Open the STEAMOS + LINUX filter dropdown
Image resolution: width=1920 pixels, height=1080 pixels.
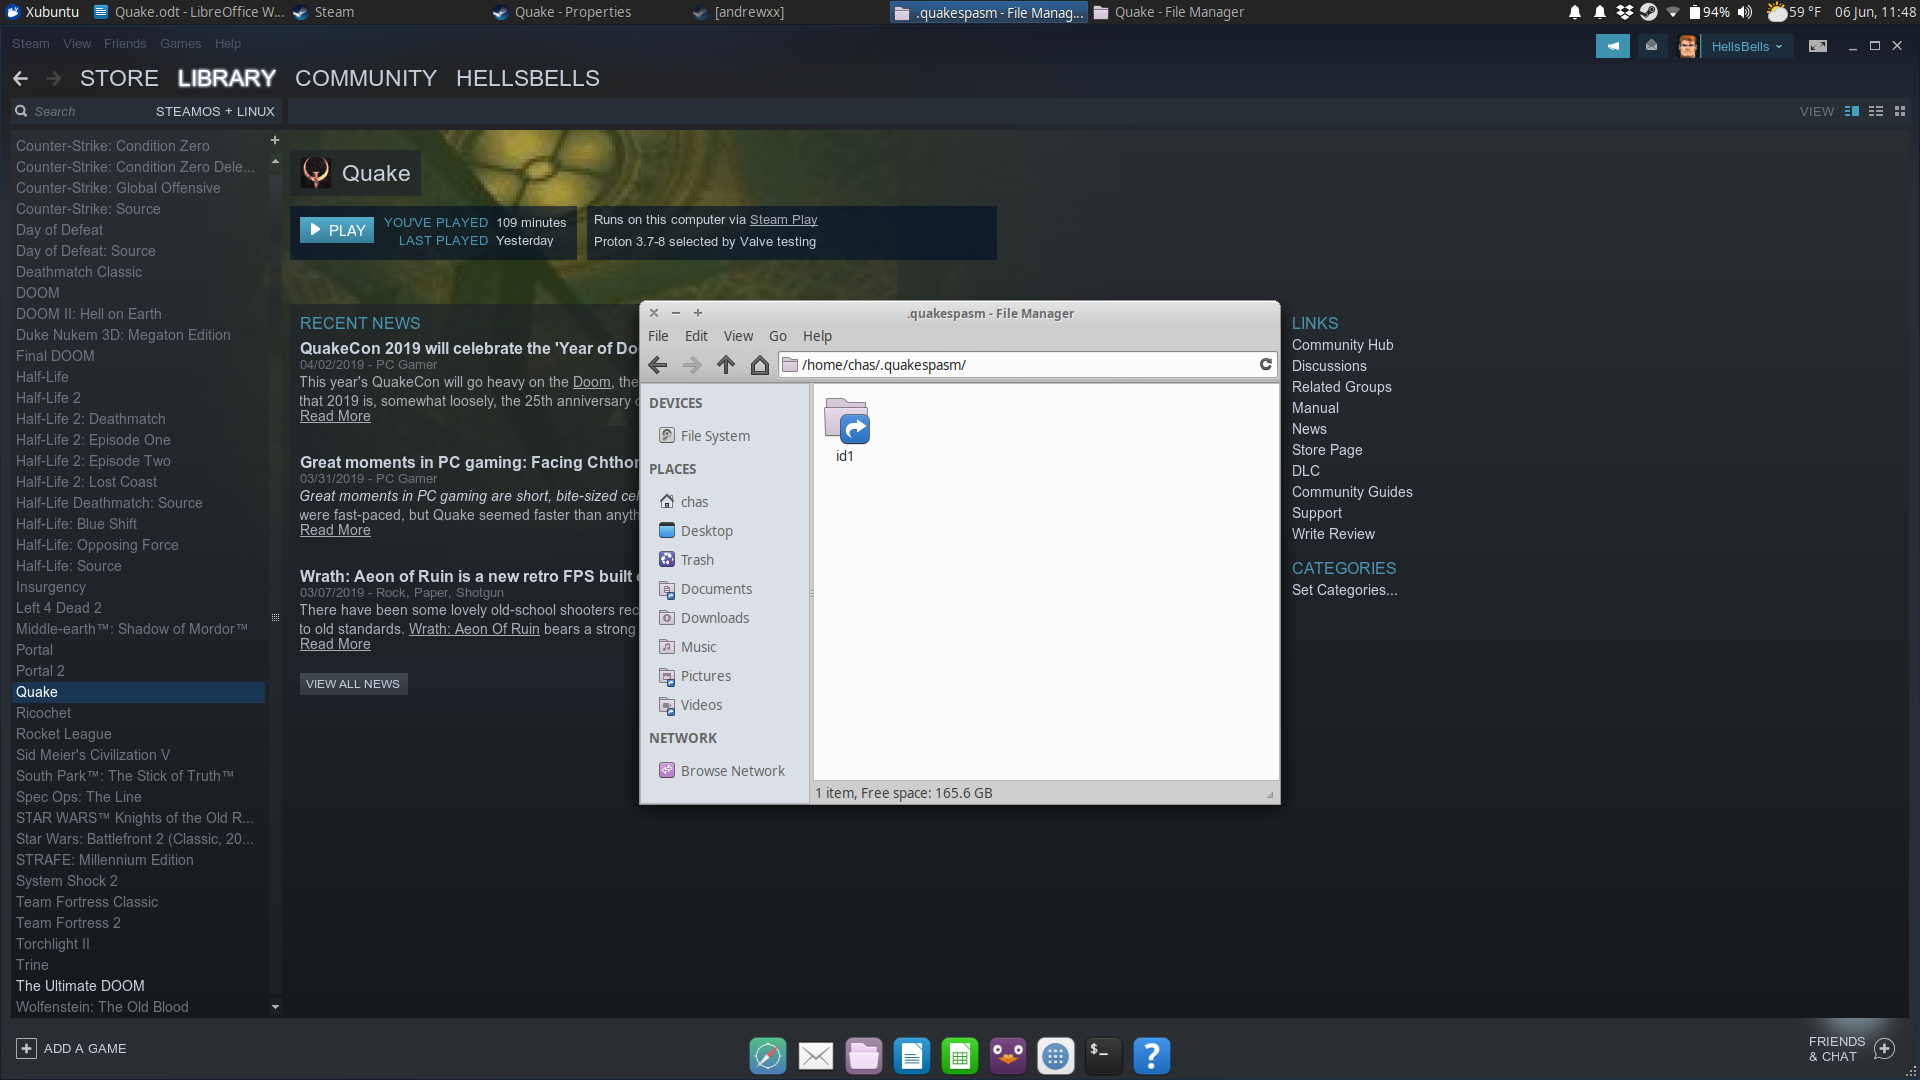click(x=214, y=111)
